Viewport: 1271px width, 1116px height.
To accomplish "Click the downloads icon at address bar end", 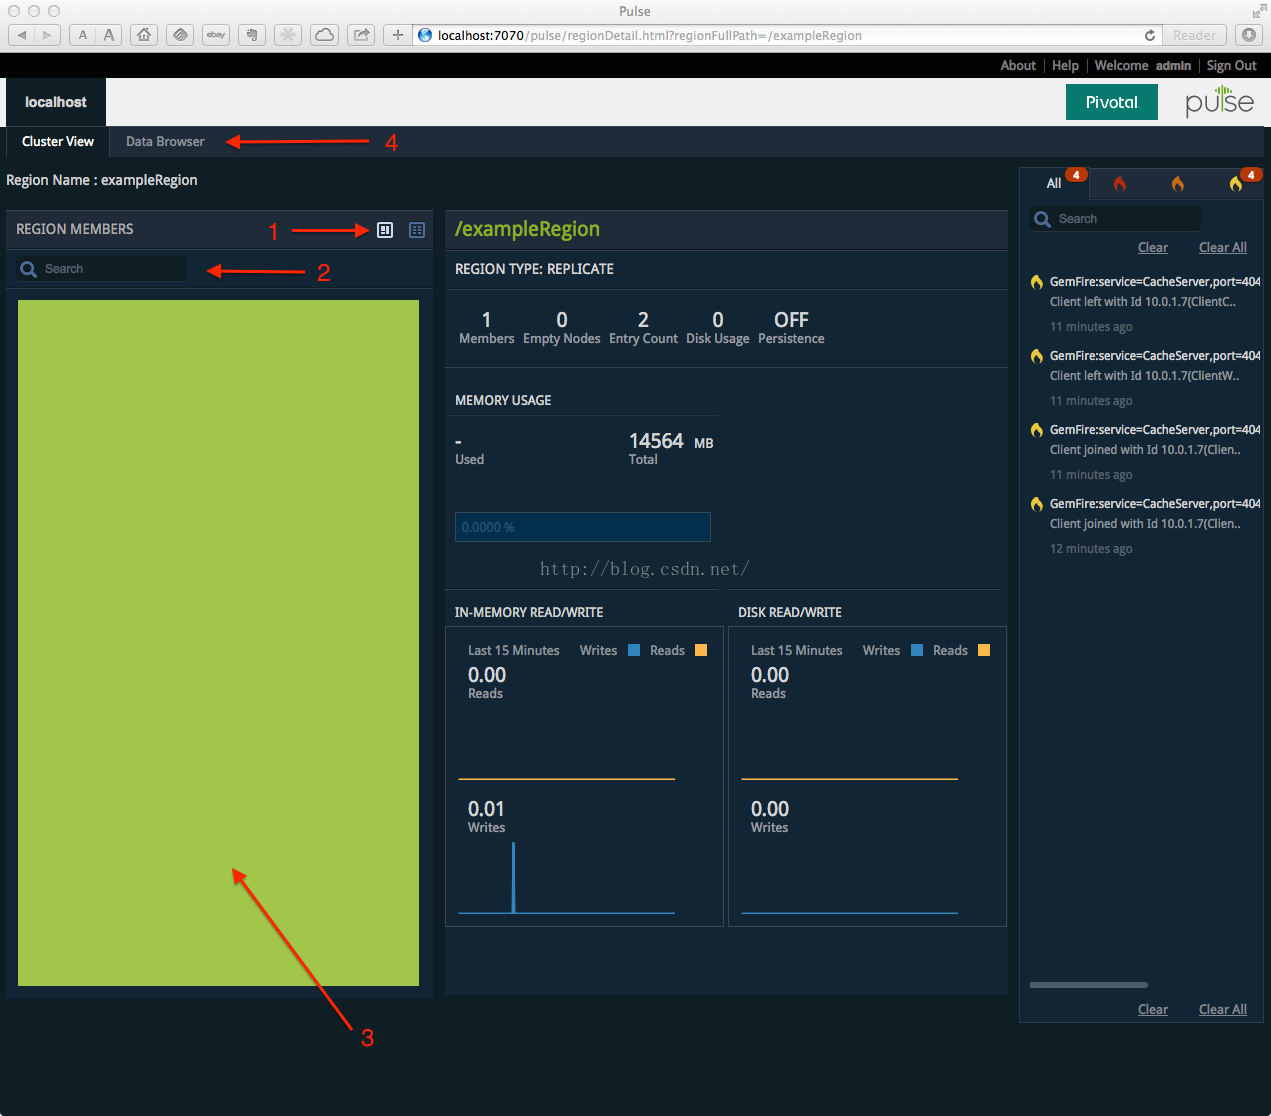I will (x=1249, y=35).
